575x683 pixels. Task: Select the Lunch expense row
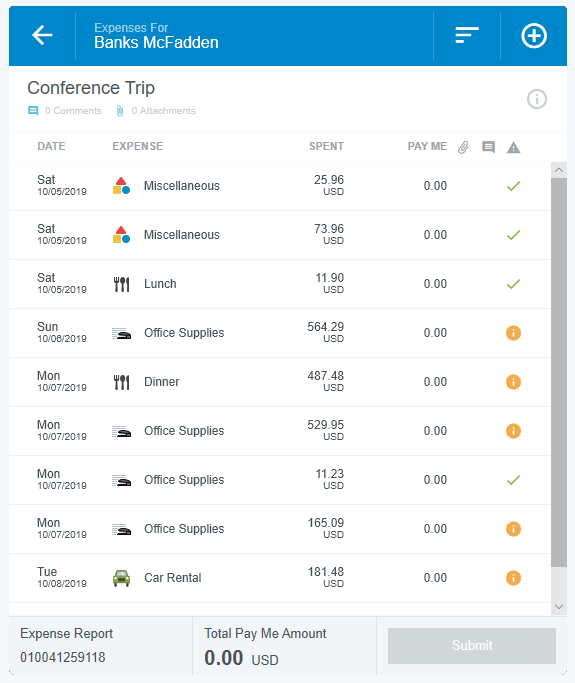click(280, 284)
